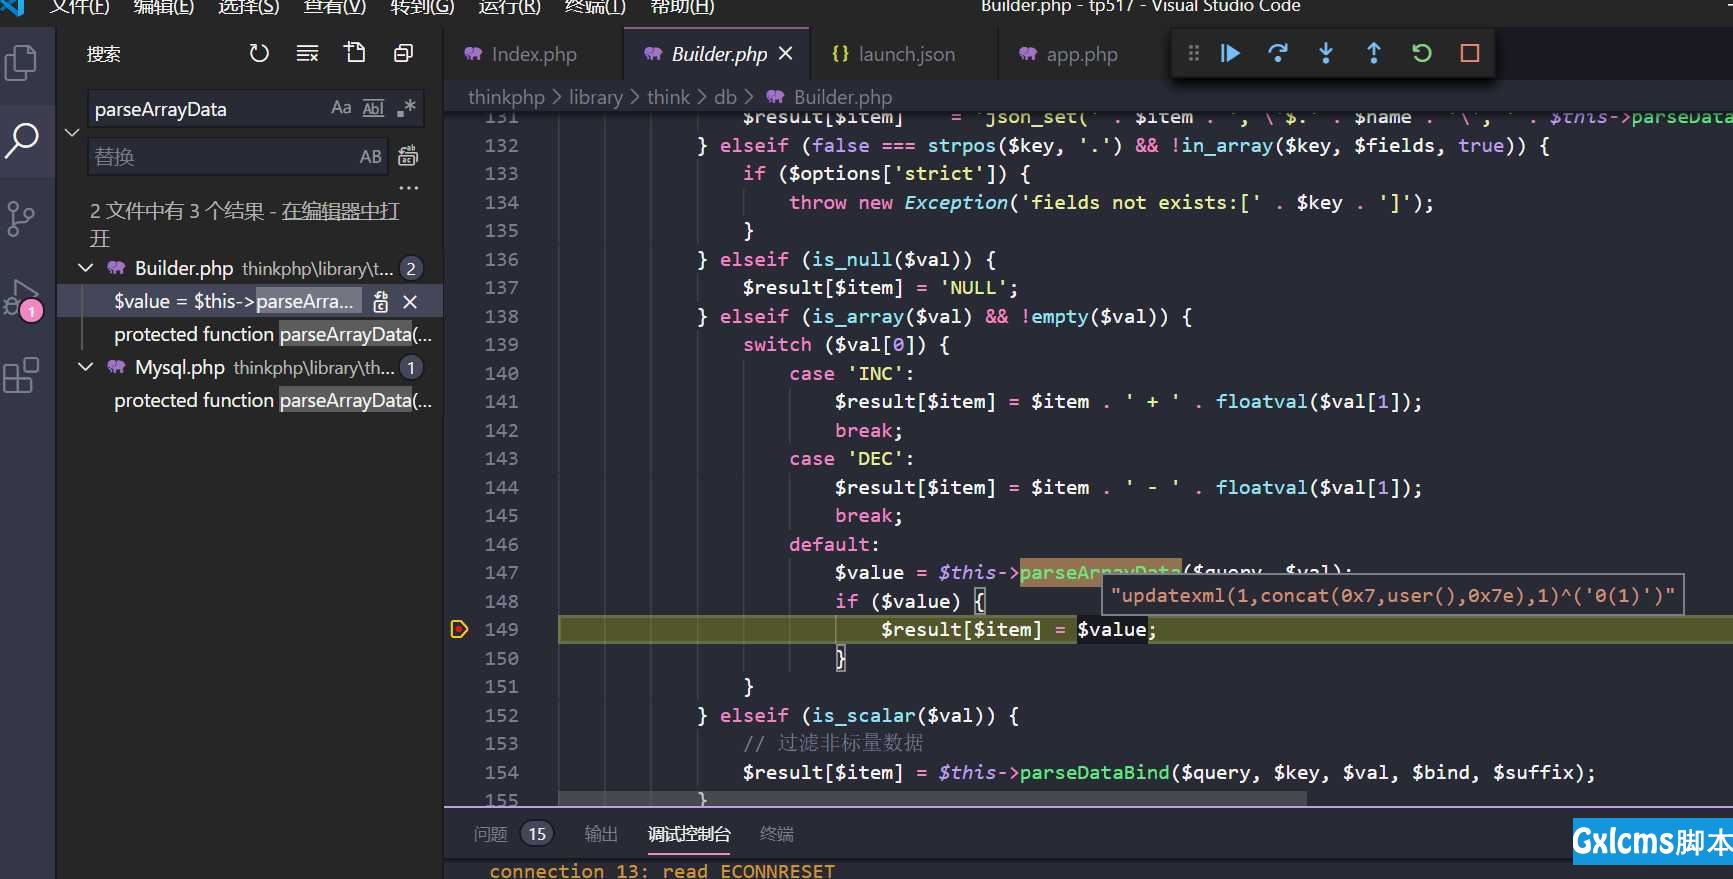Screen dimensions: 1733x879
Task: Clear search results list icon
Action: [307, 53]
